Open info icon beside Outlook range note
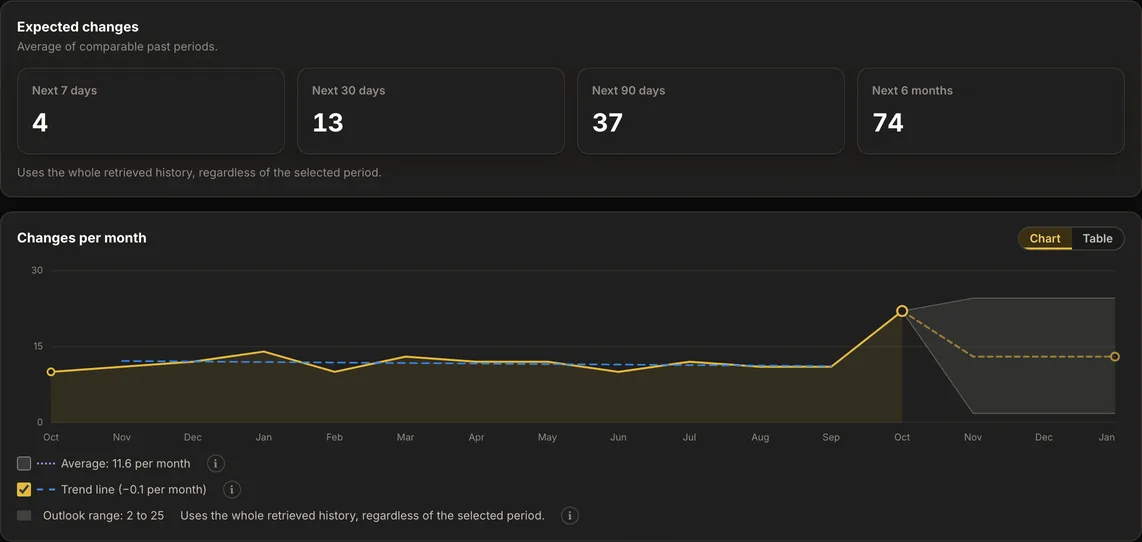 click(x=570, y=516)
